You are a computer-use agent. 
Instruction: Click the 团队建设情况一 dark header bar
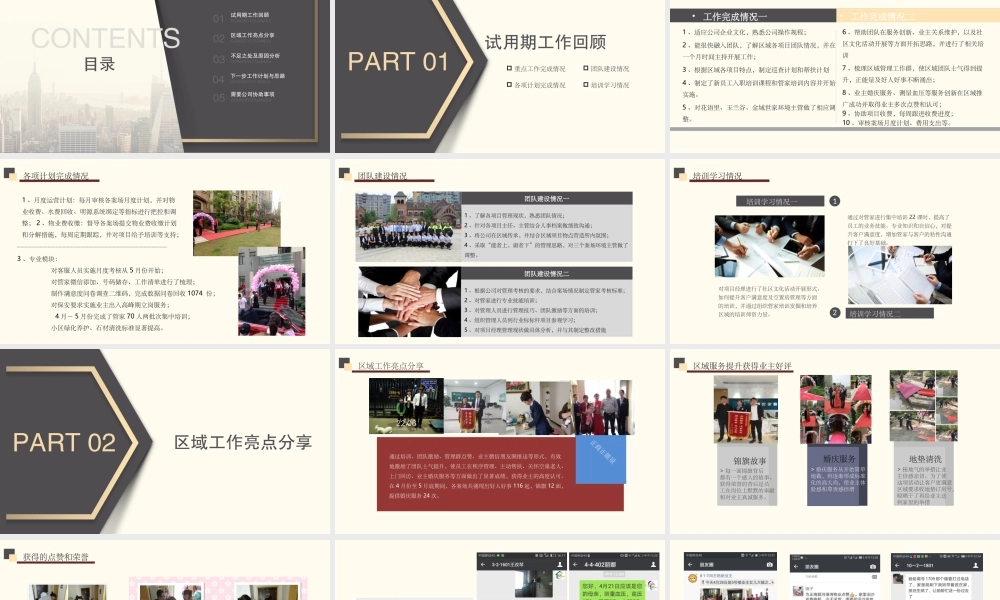coord(547,198)
